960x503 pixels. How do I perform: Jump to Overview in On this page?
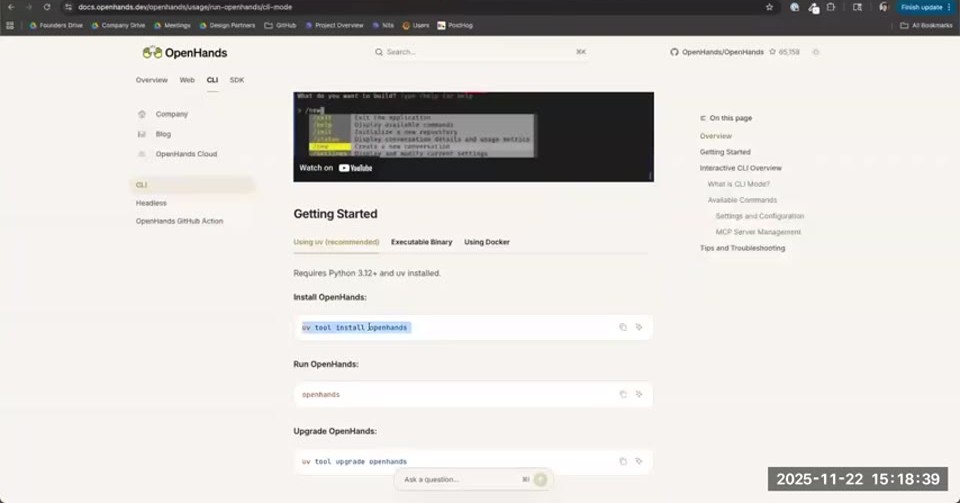click(x=716, y=136)
